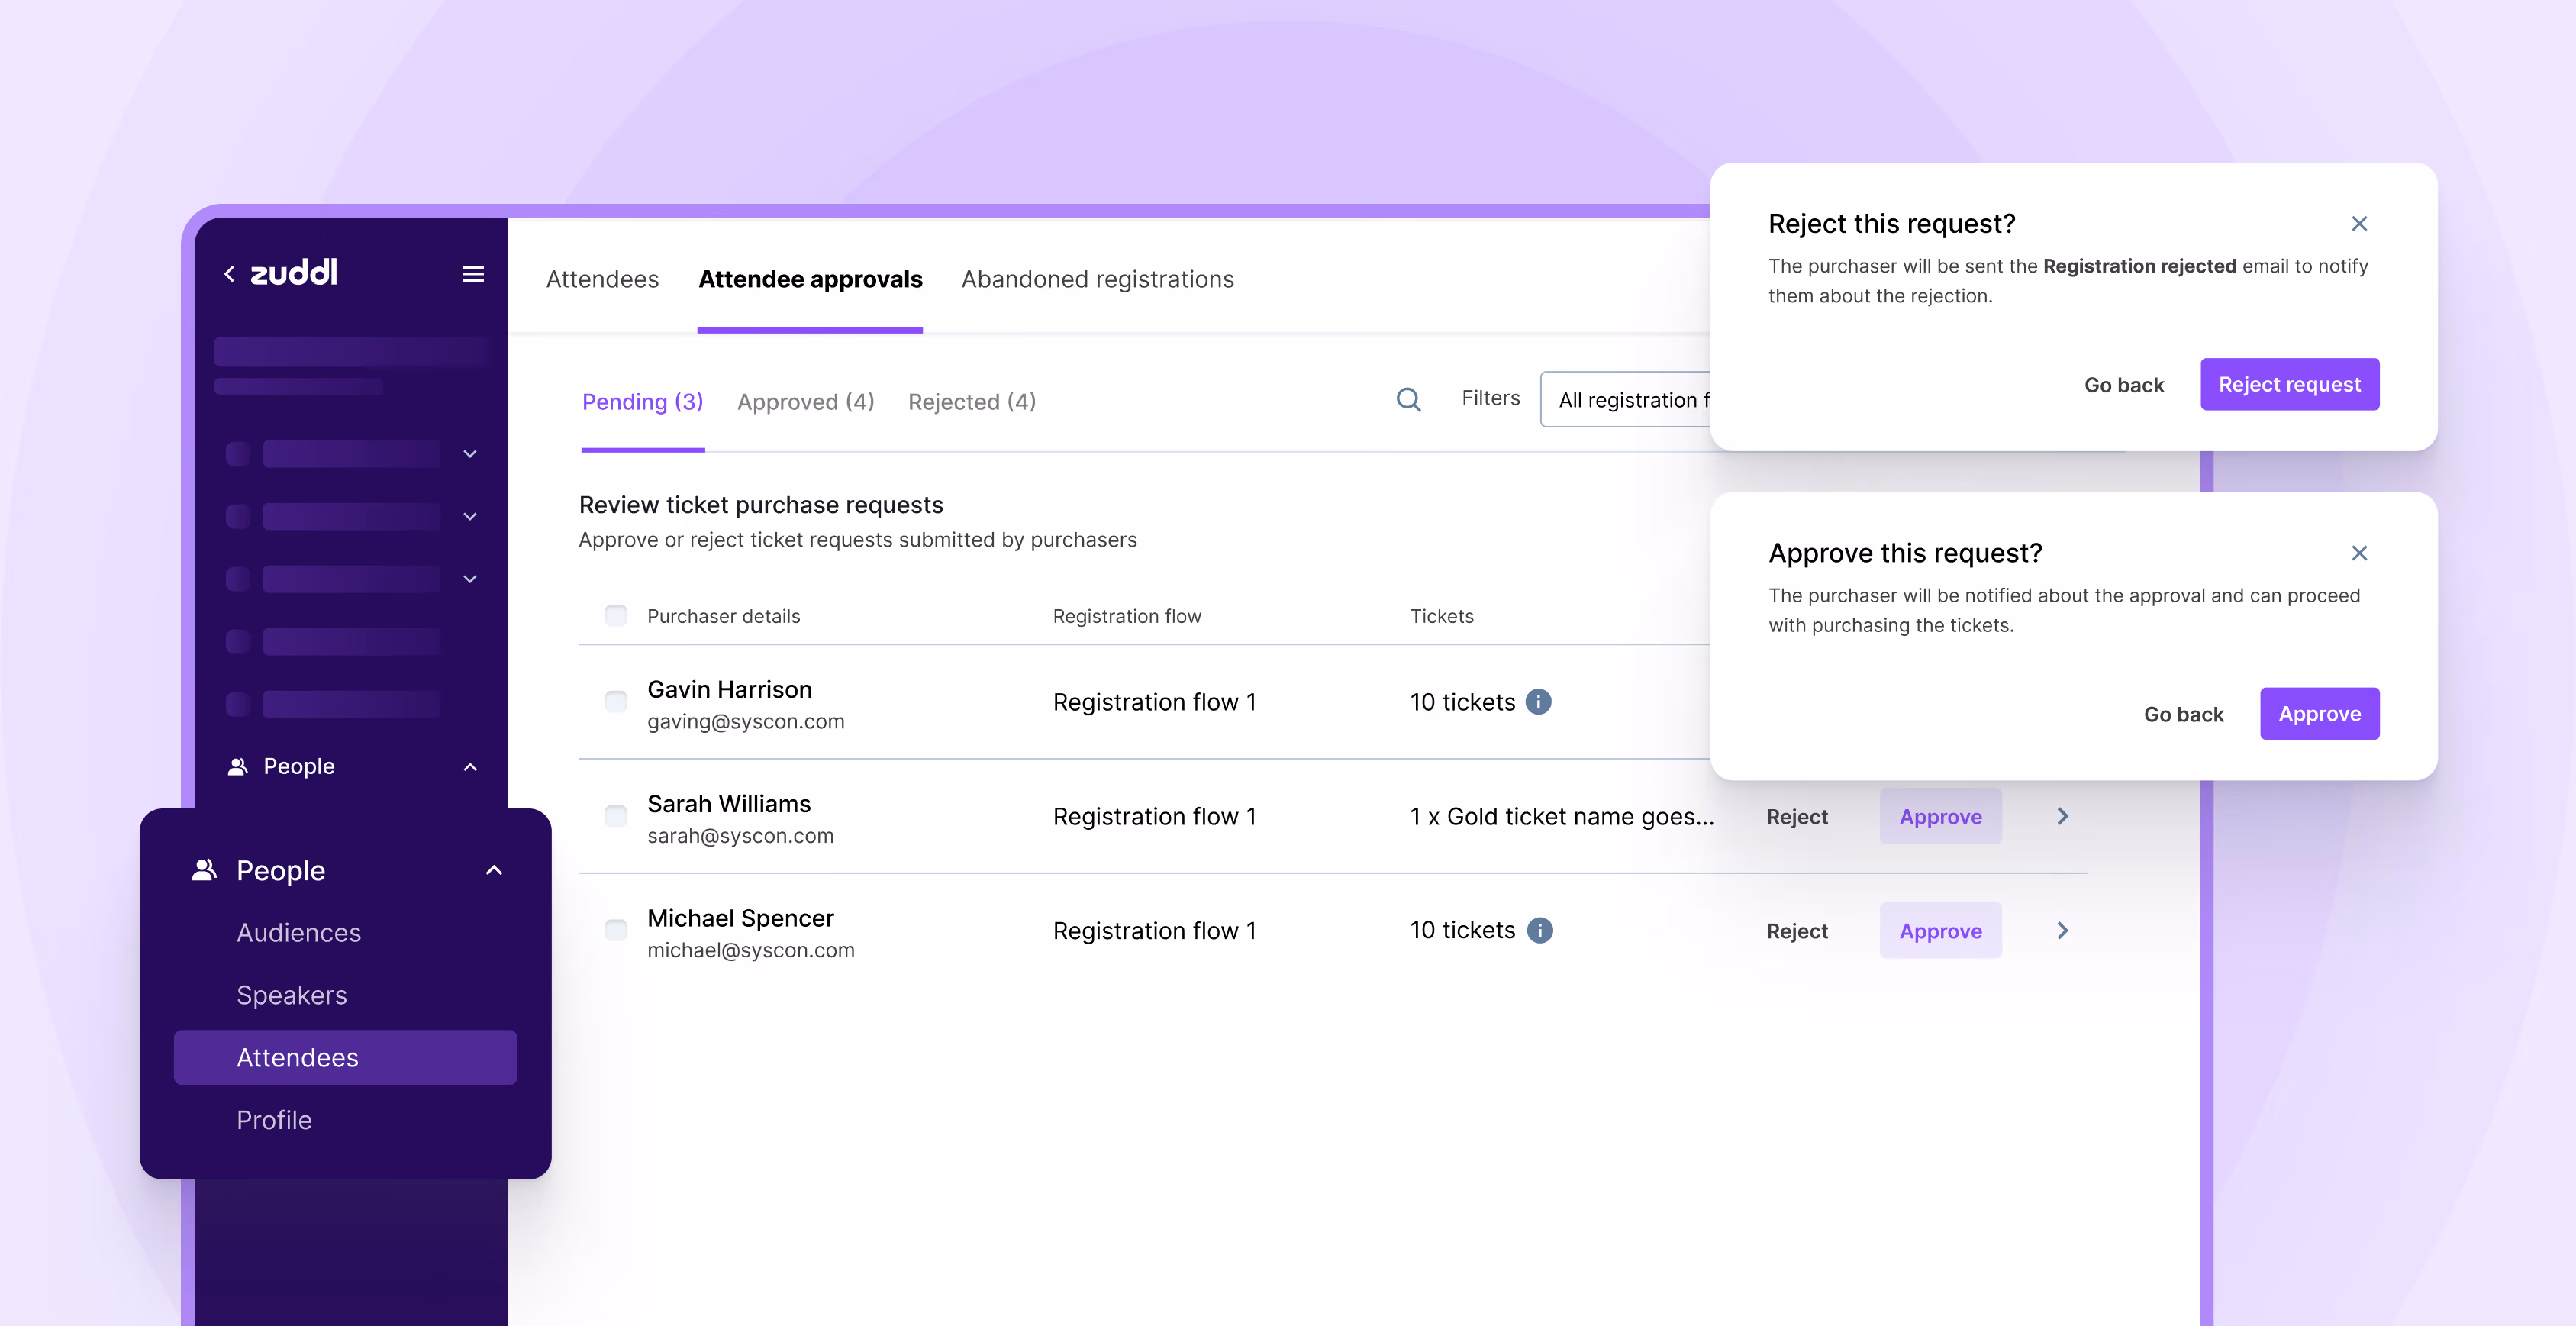Click Registration flow 1 in Michael Spencer's row

[1154, 931]
